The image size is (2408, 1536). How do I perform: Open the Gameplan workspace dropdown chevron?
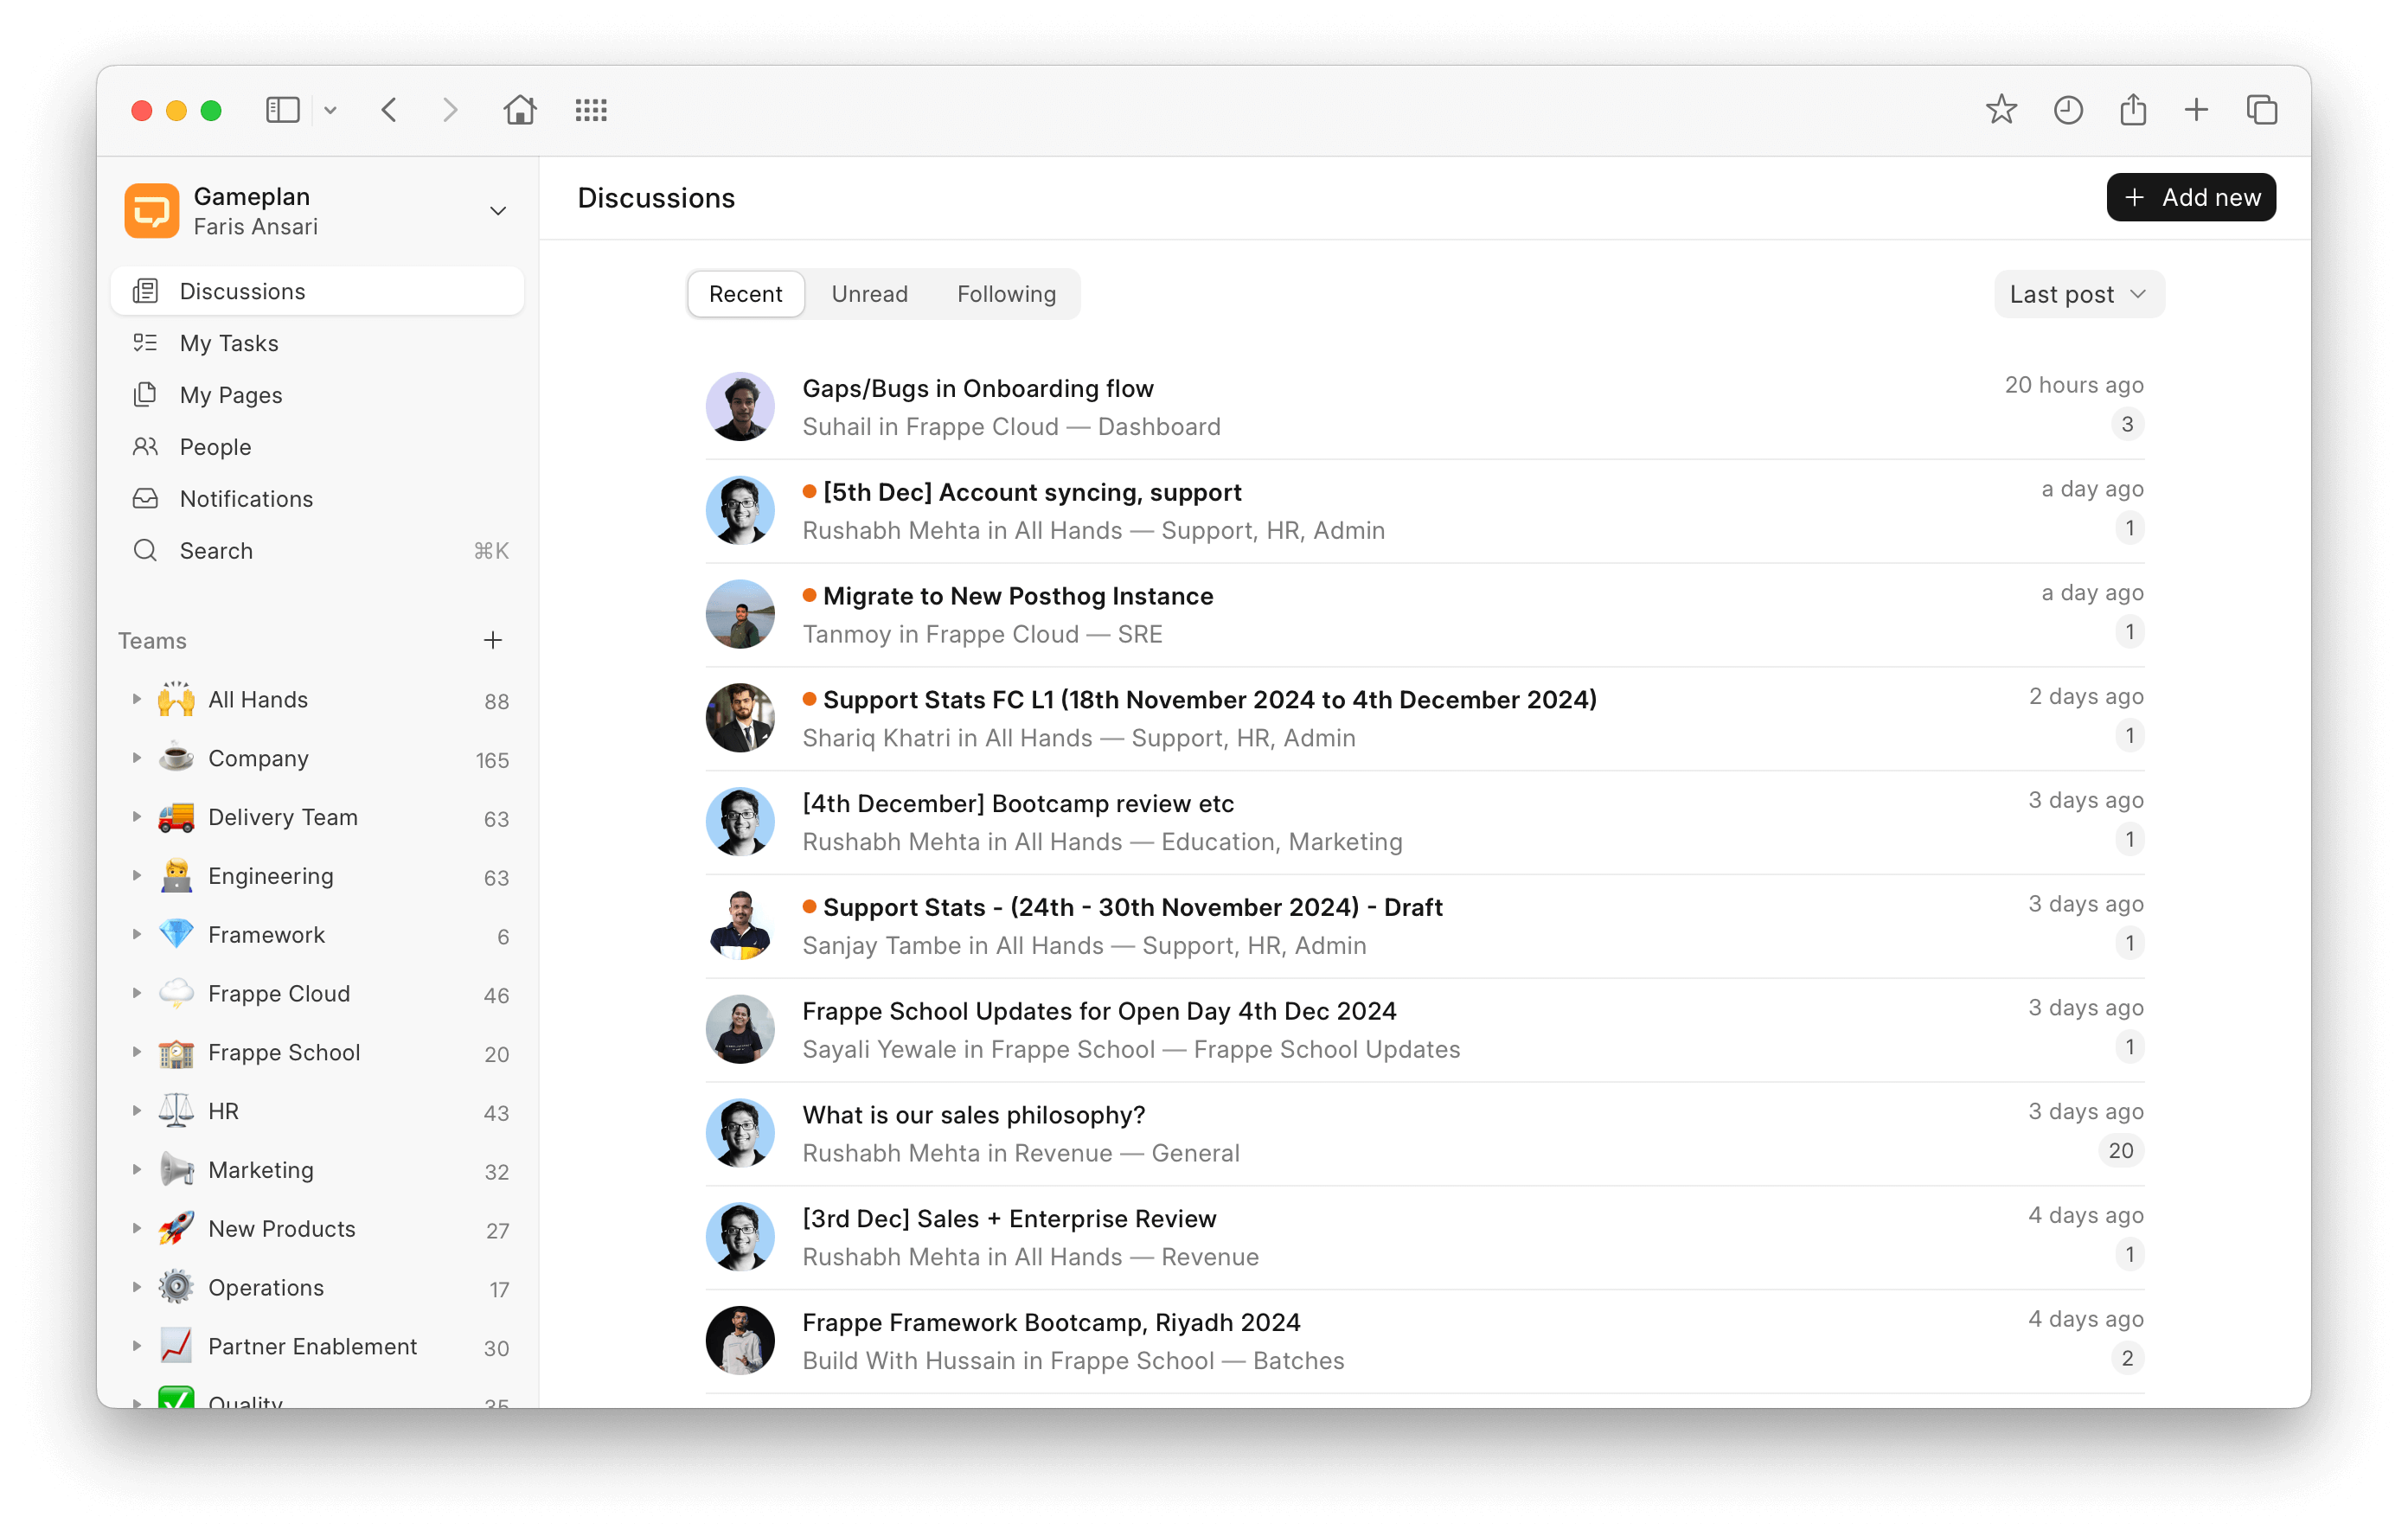tap(497, 211)
